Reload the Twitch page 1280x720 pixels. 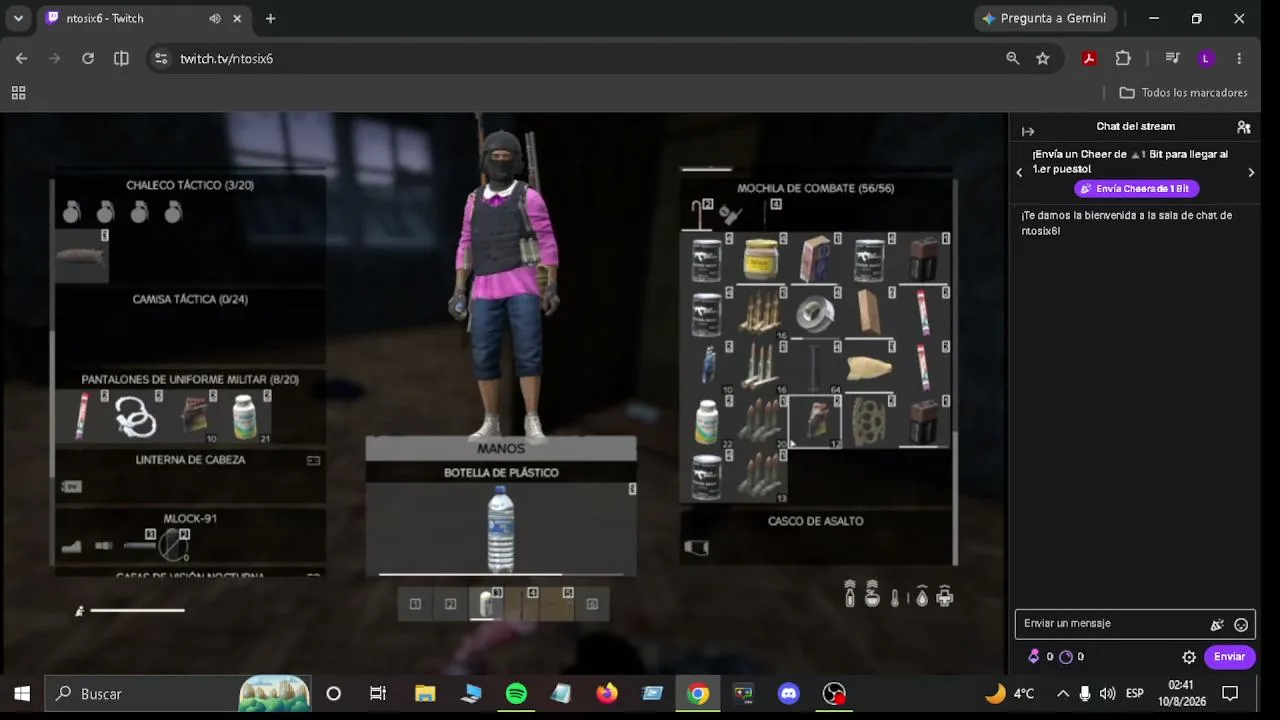tap(88, 58)
